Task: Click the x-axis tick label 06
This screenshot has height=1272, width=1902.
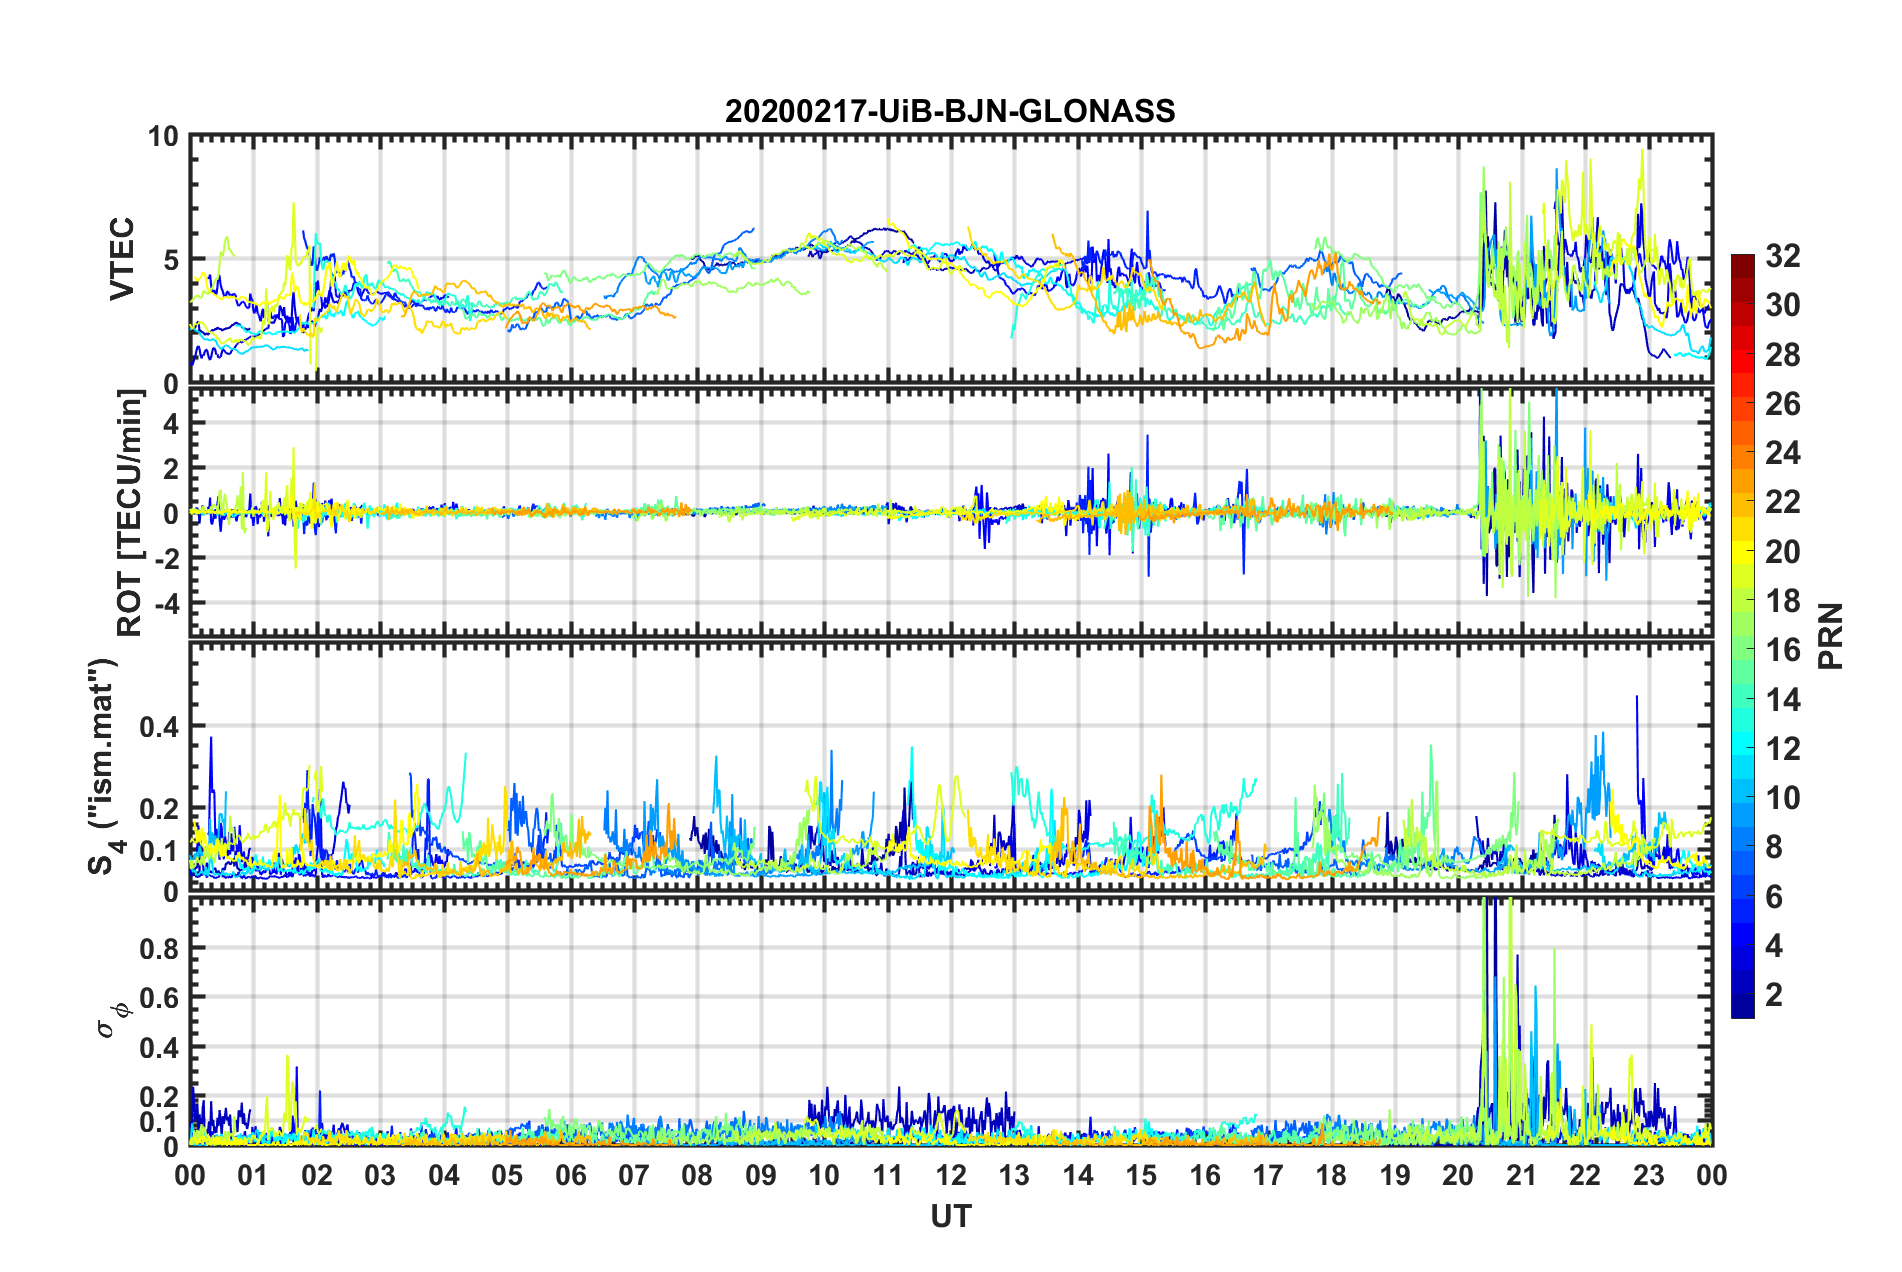Action: click(570, 1175)
